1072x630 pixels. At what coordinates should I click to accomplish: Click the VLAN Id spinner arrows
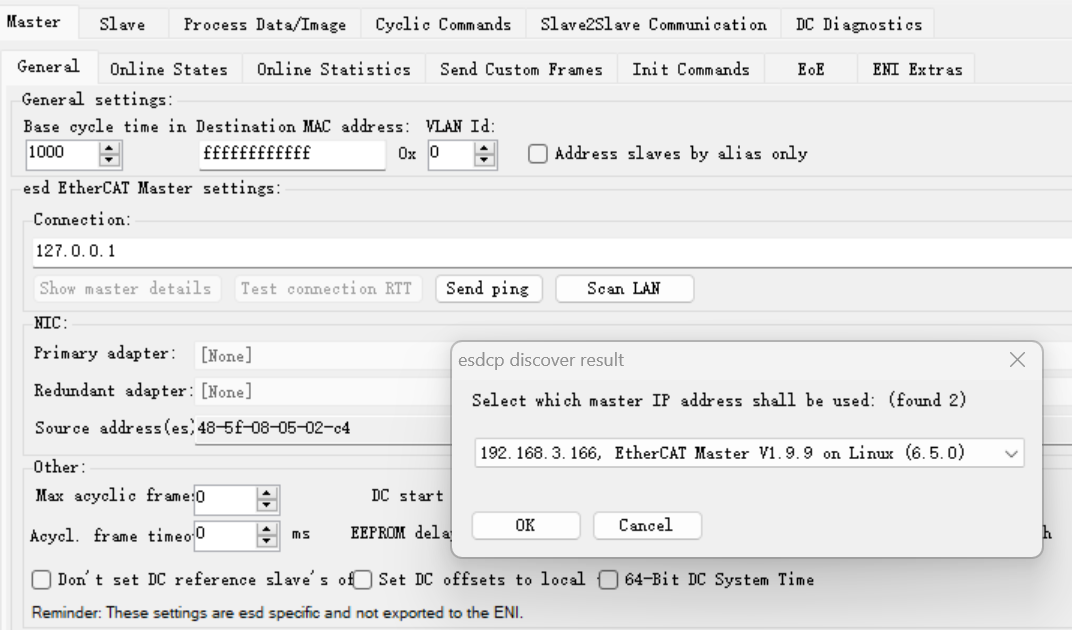484,154
